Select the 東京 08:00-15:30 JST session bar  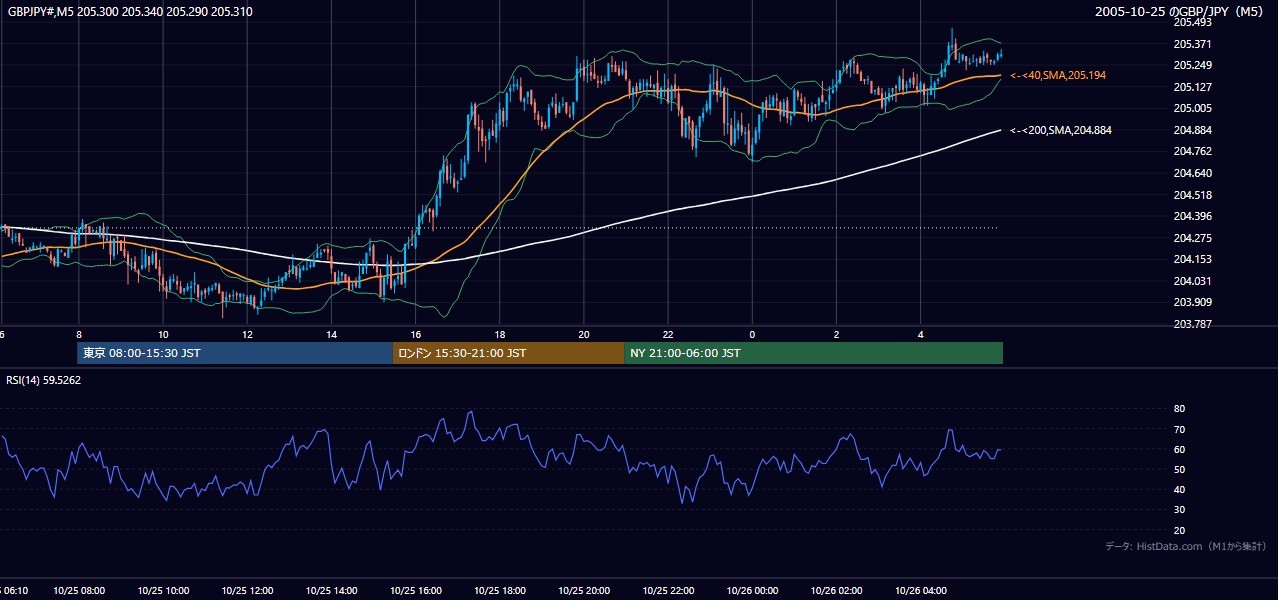click(235, 353)
